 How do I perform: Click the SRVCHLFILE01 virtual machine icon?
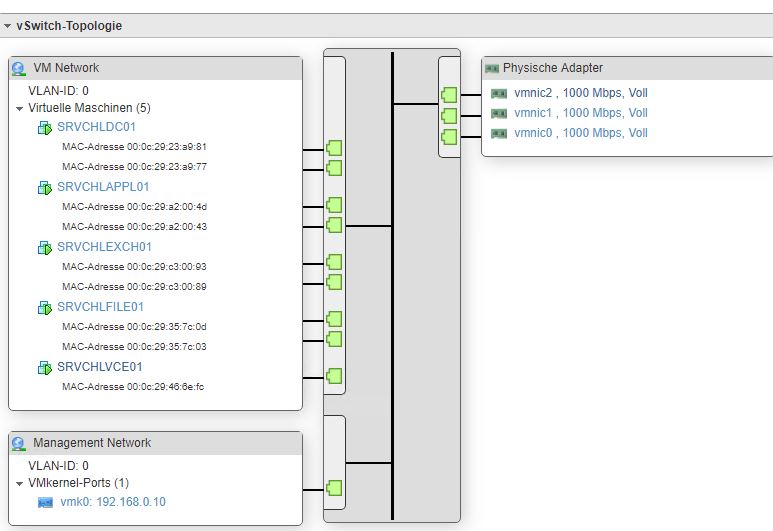(x=44, y=307)
